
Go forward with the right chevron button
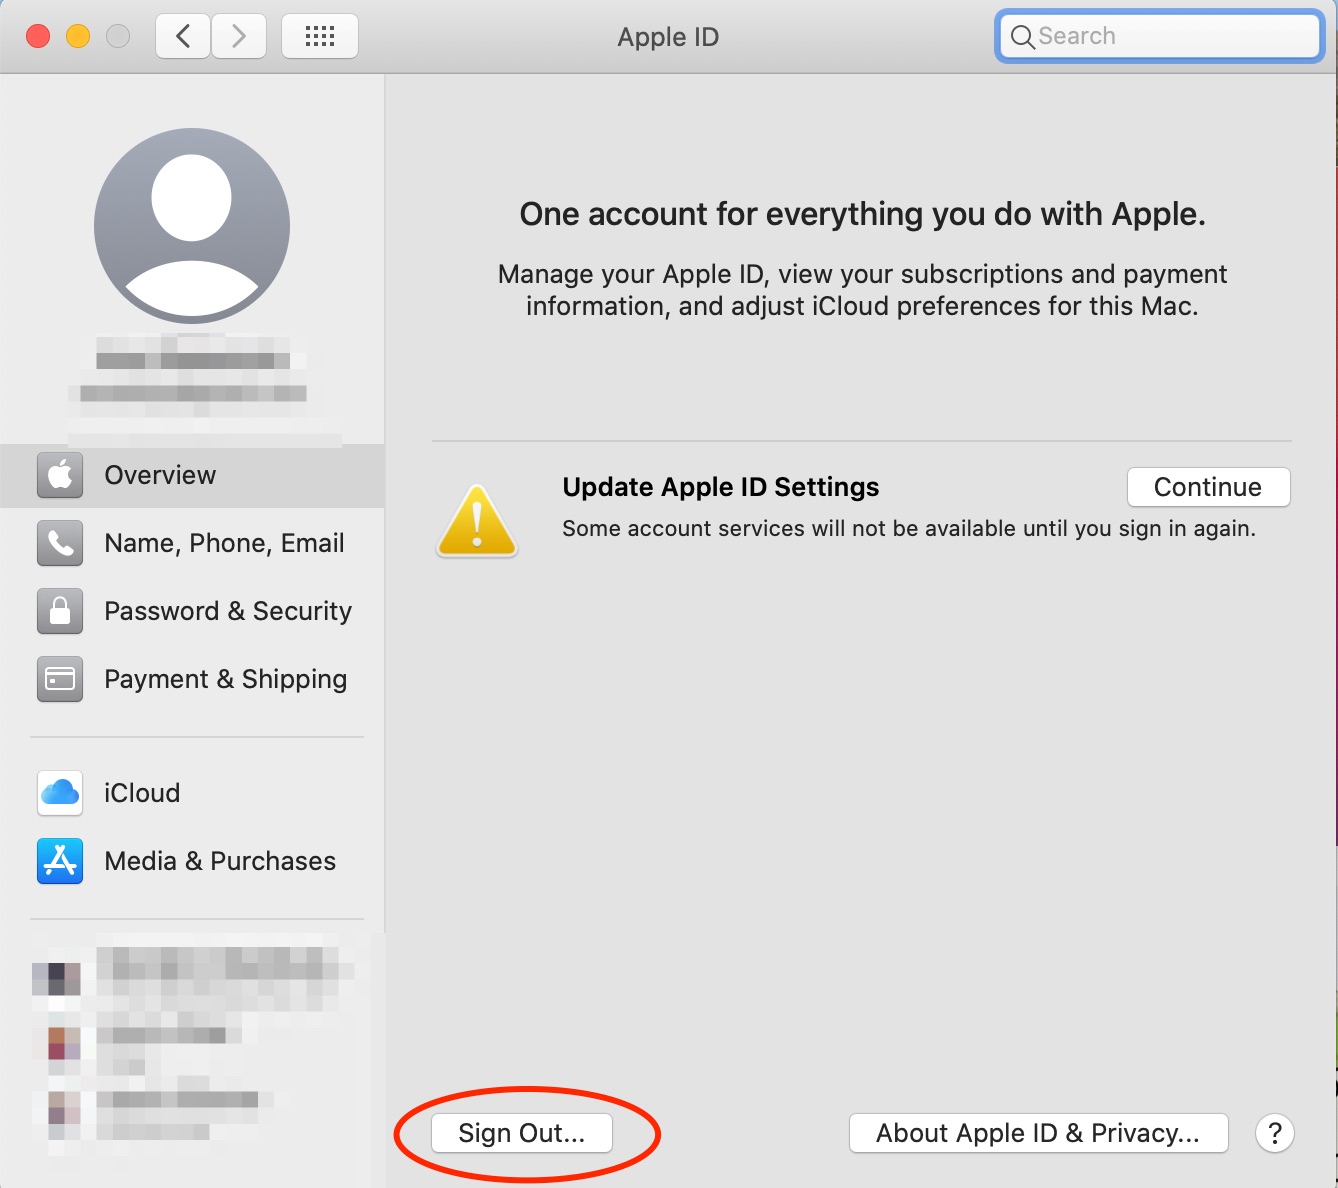(239, 37)
